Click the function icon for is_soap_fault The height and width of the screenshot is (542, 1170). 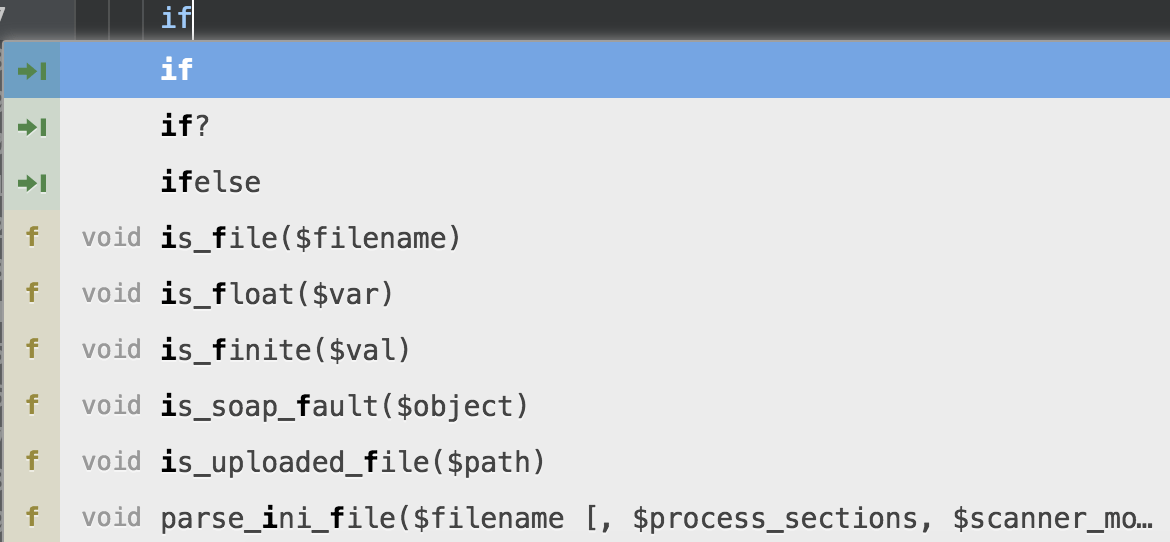click(31, 405)
